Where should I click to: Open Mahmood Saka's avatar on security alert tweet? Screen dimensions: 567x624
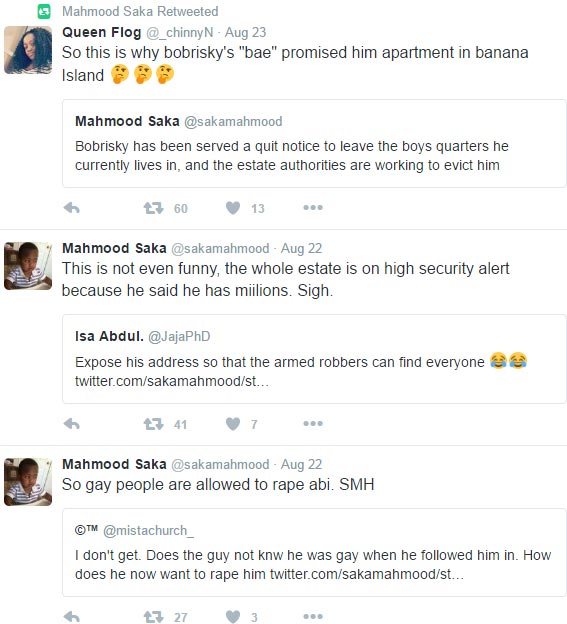point(28,266)
